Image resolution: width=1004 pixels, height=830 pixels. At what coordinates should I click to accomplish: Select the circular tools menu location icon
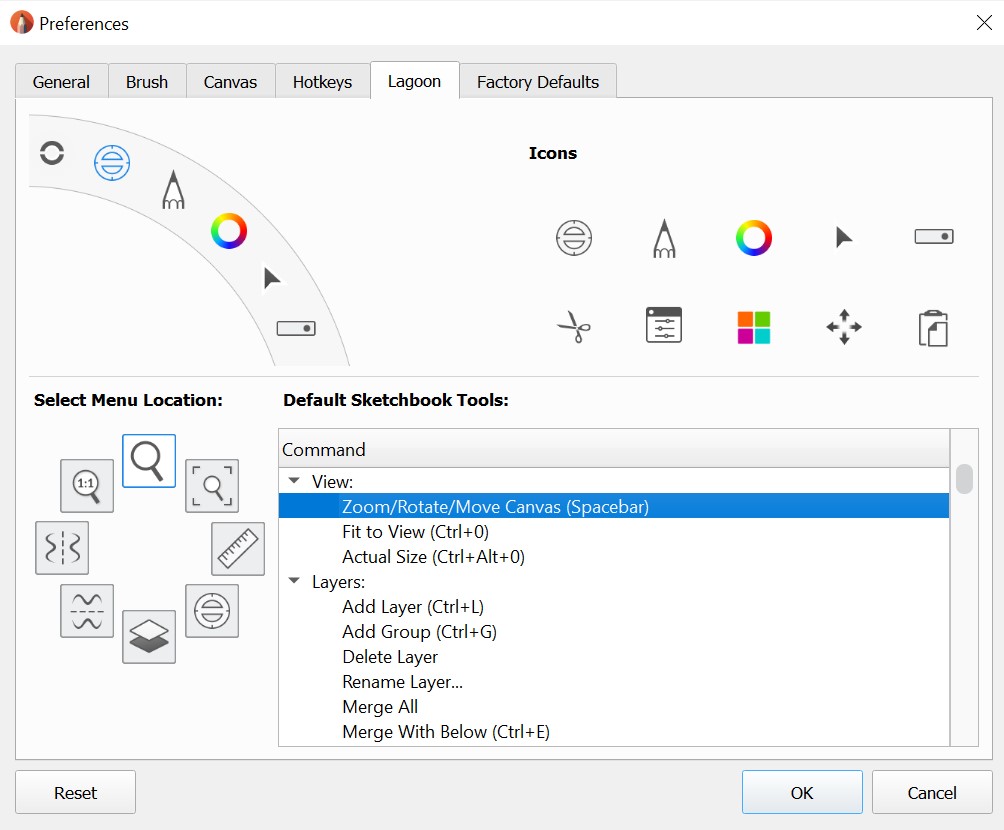212,611
